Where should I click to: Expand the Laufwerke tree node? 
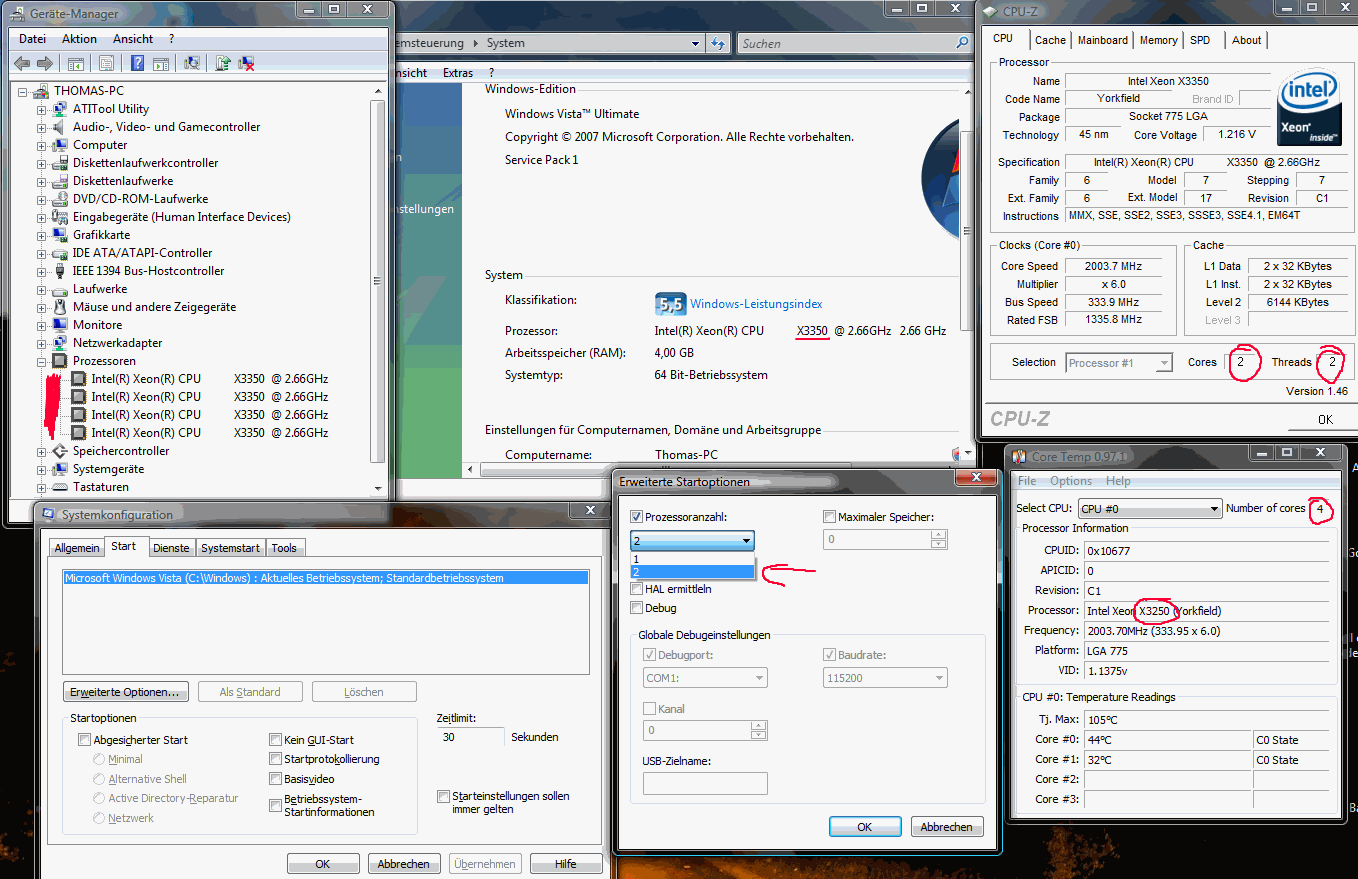42,289
